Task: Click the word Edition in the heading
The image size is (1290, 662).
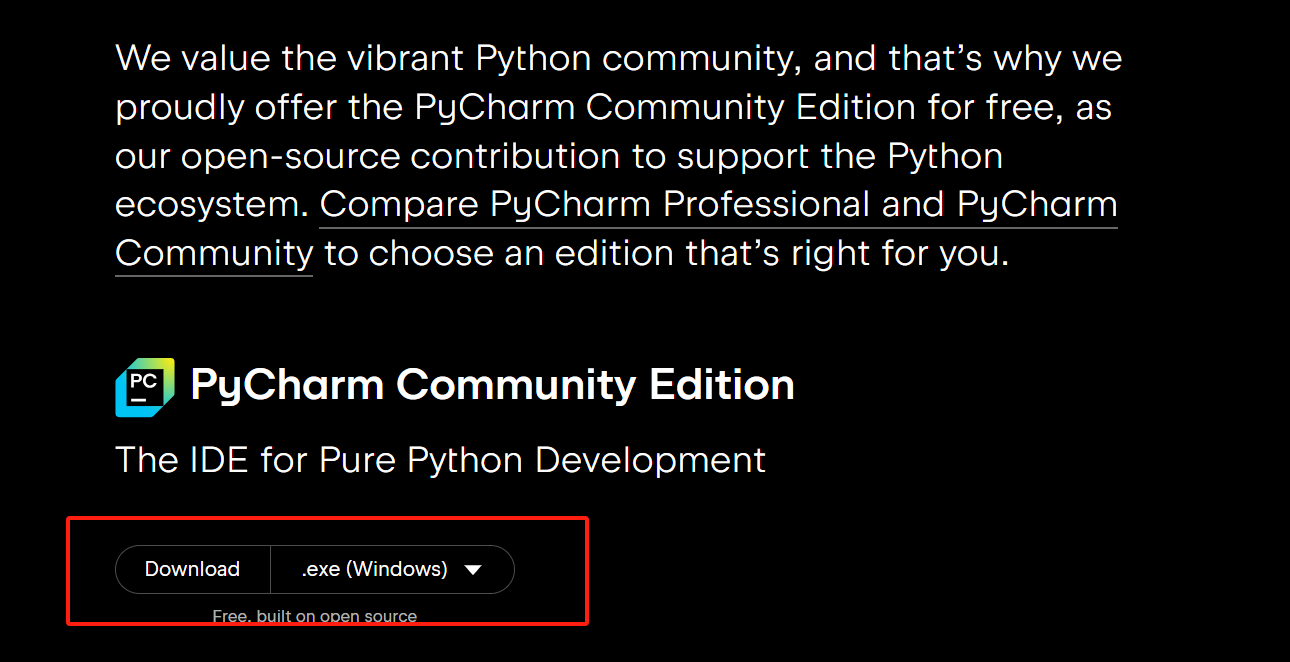Action: click(x=721, y=385)
